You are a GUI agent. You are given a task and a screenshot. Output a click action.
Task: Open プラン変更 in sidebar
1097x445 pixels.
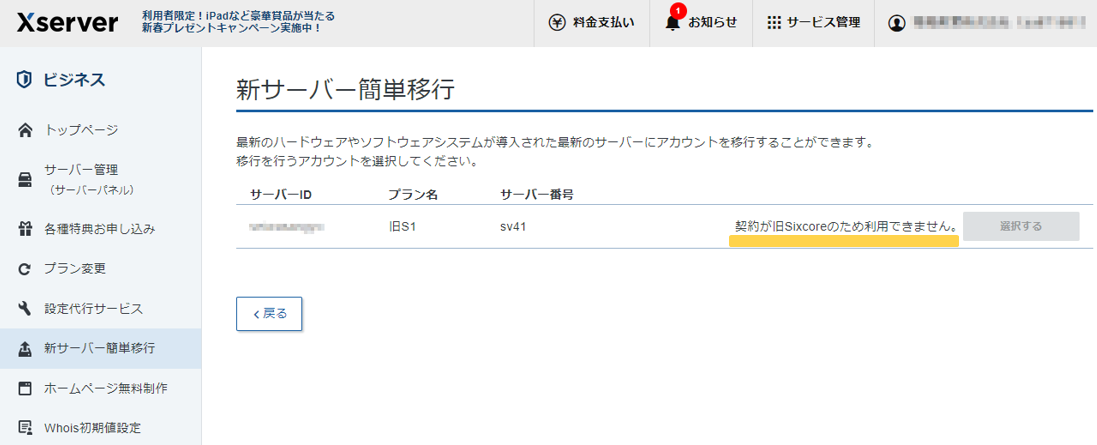pyautogui.click(x=75, y=269)
